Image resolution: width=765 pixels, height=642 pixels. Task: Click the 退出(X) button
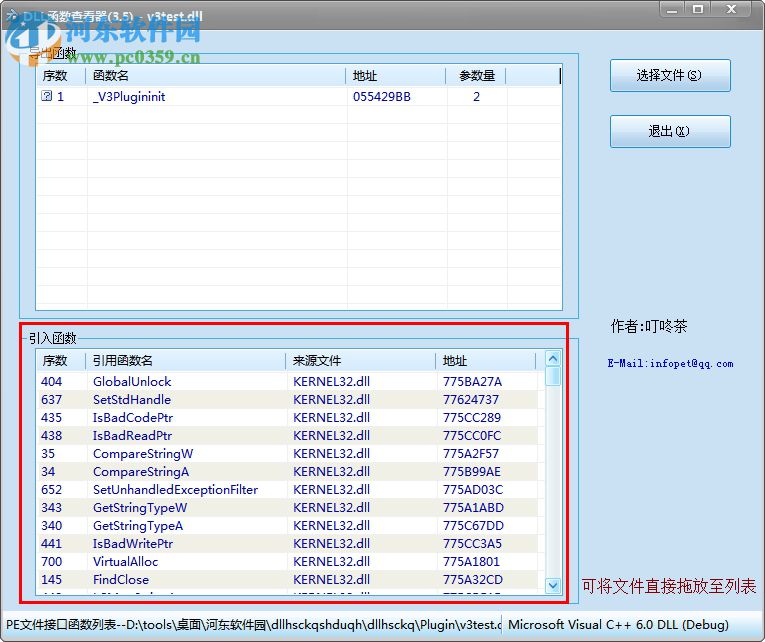click(x=670, y=131)
